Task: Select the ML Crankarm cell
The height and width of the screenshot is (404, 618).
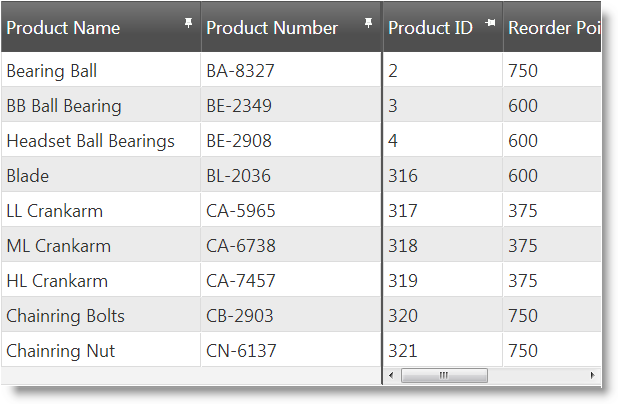Action: click(58, 246)
